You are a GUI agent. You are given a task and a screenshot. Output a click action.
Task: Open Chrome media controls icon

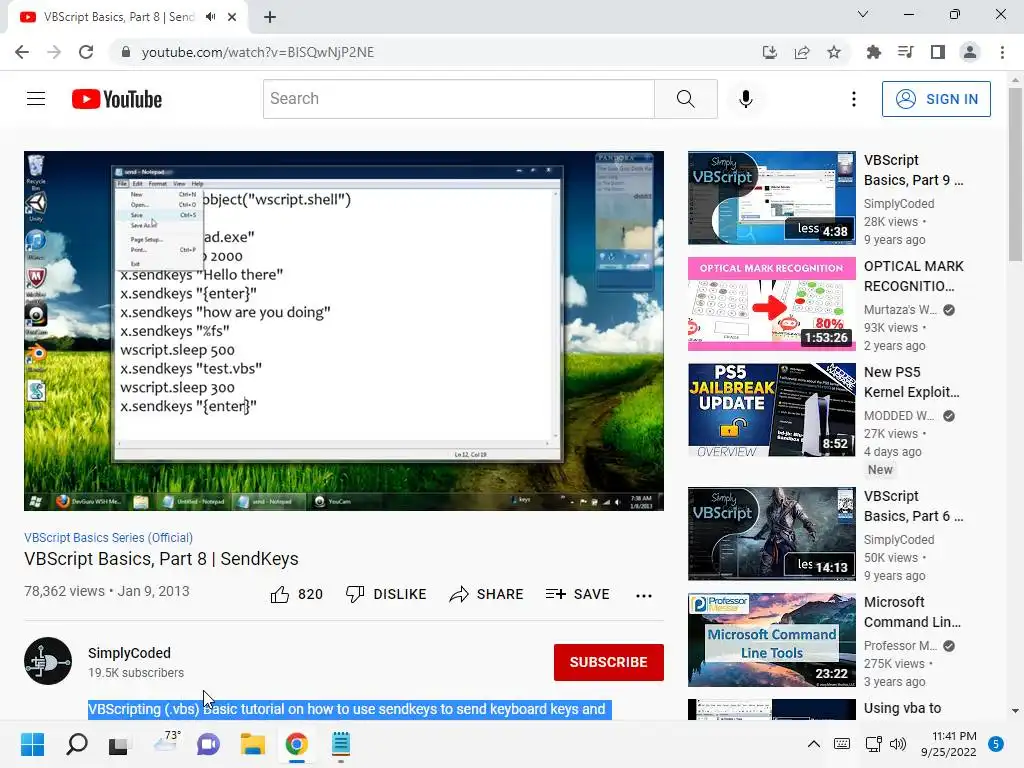(x=906, y=52)
